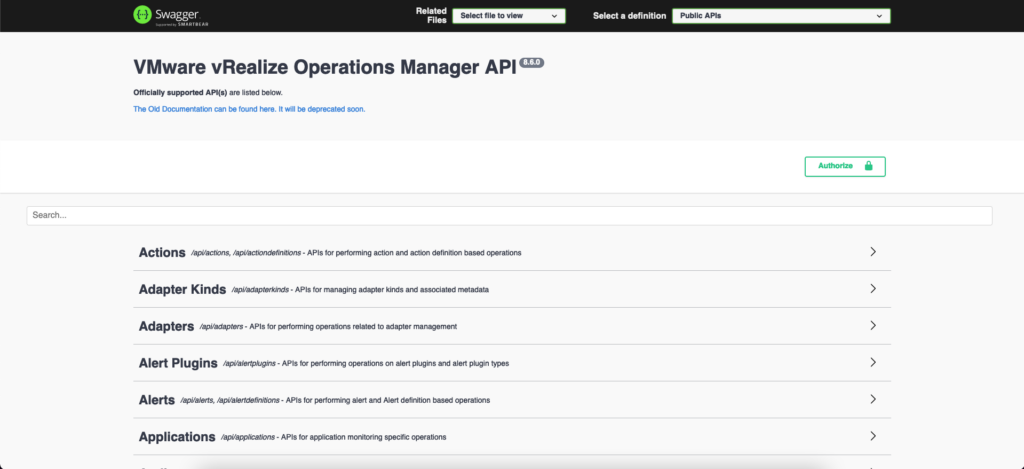Expand the Applications section chevron
Image resolution: width=1024 pixels, height=469 pixels.
pos(873,436)
